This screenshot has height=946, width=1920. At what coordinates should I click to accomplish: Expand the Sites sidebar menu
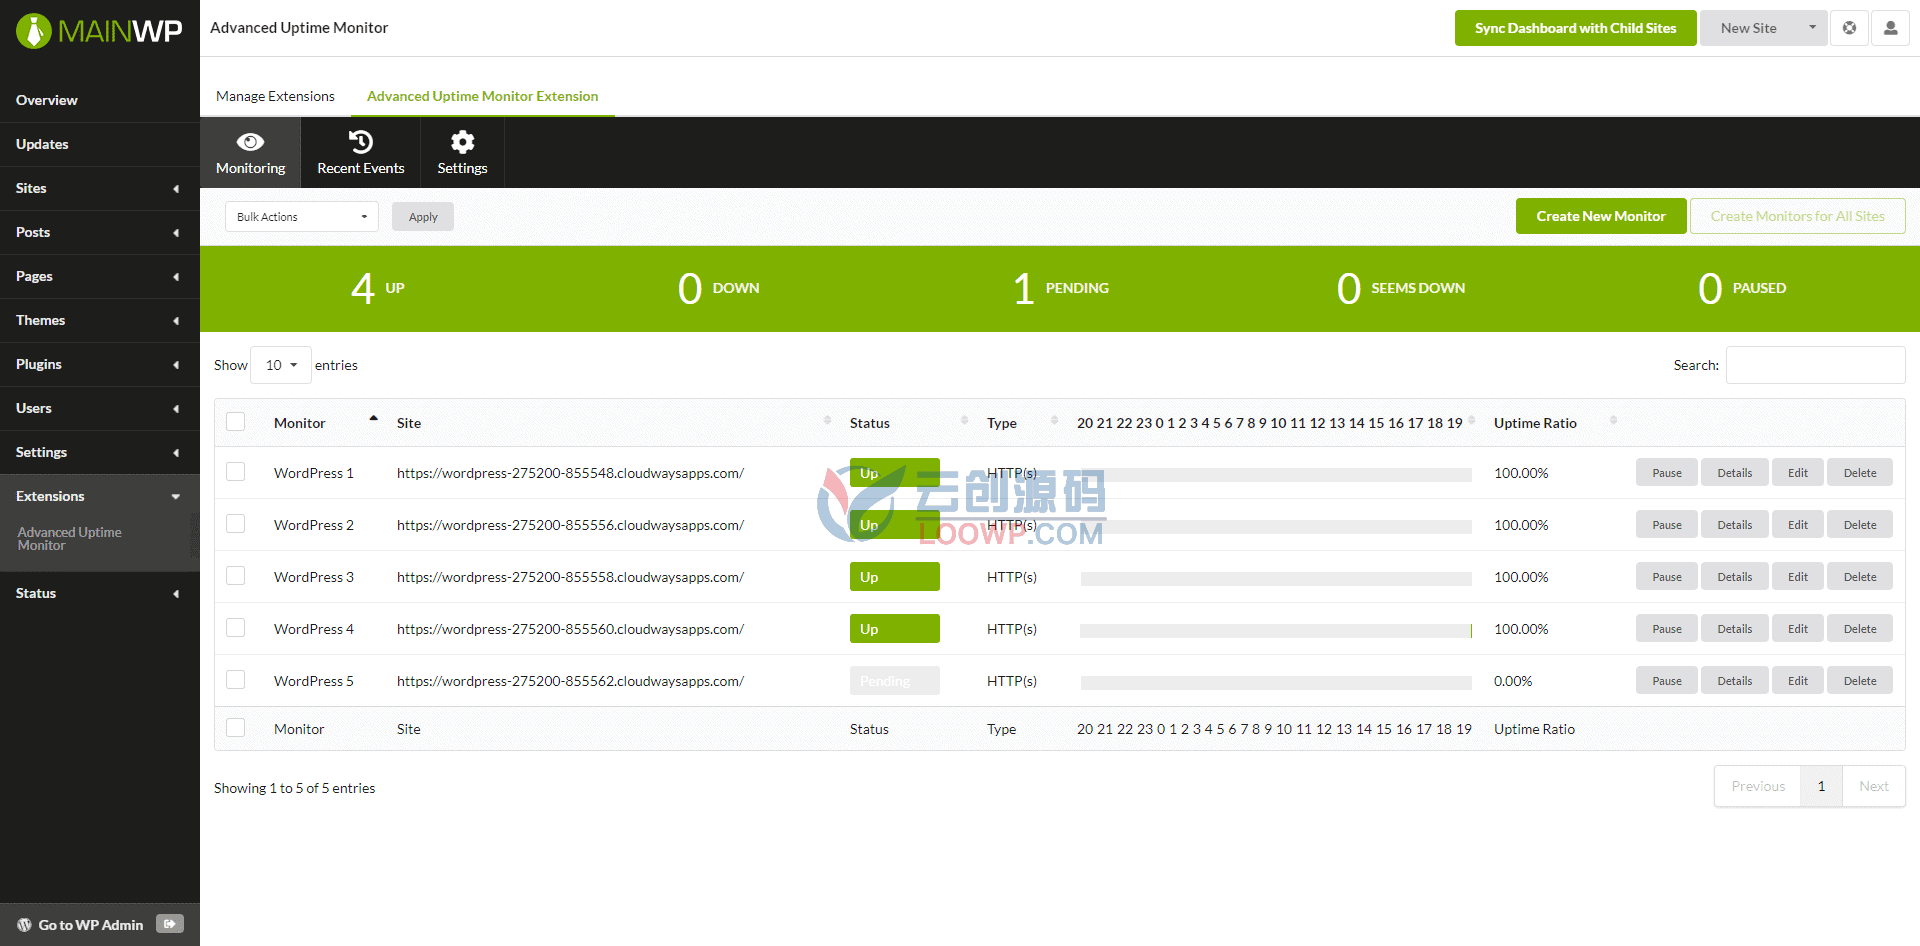99,188
